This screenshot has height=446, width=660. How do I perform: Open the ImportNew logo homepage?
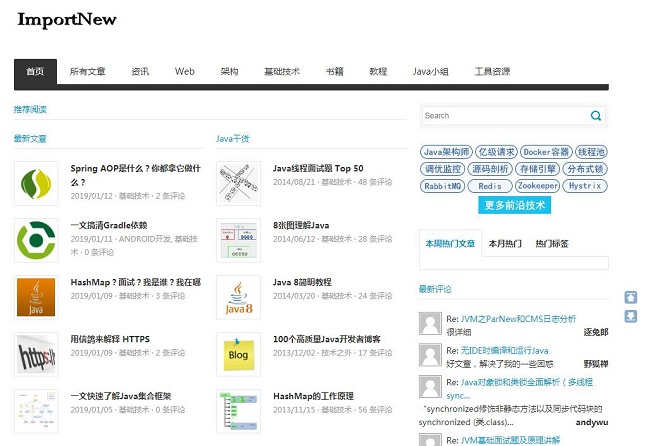coord(67,20)
